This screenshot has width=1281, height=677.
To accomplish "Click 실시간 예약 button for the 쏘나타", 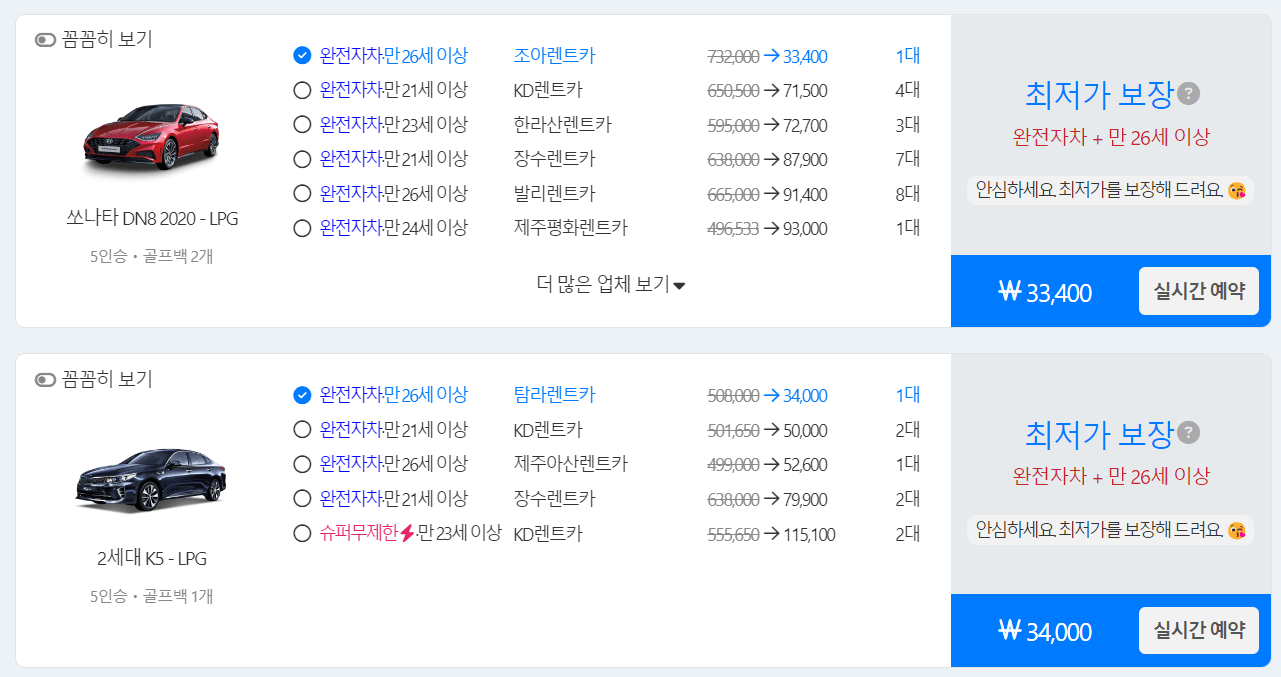I will tap(1198, 290).
